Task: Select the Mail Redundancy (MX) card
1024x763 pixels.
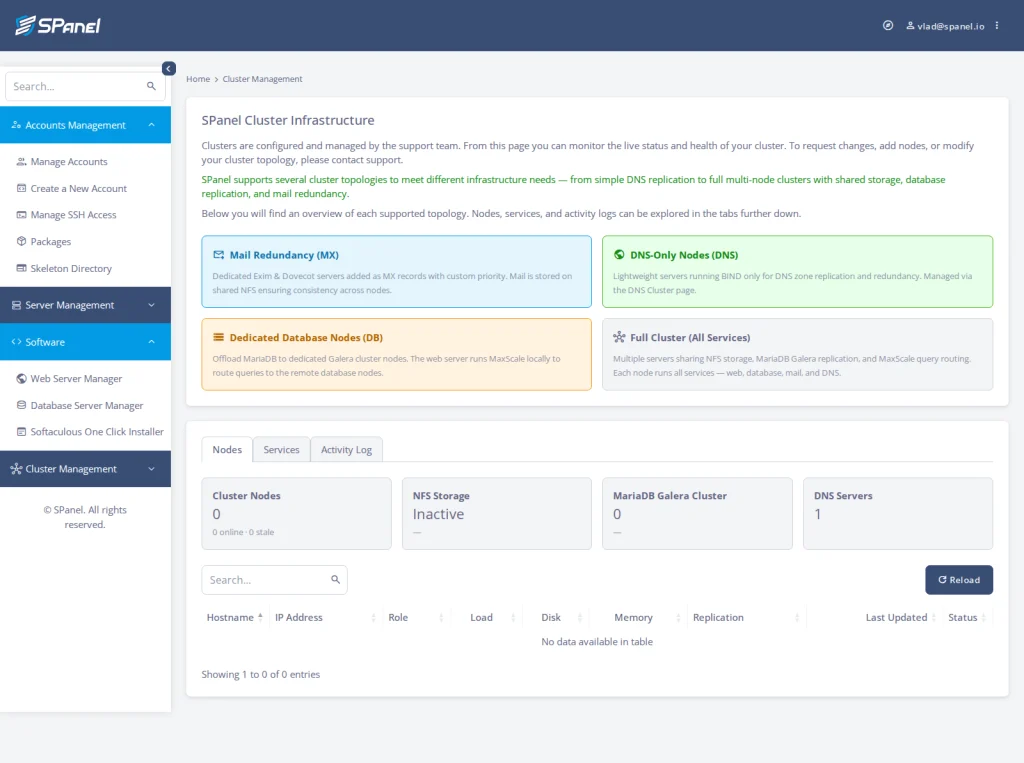Action: 396,271
